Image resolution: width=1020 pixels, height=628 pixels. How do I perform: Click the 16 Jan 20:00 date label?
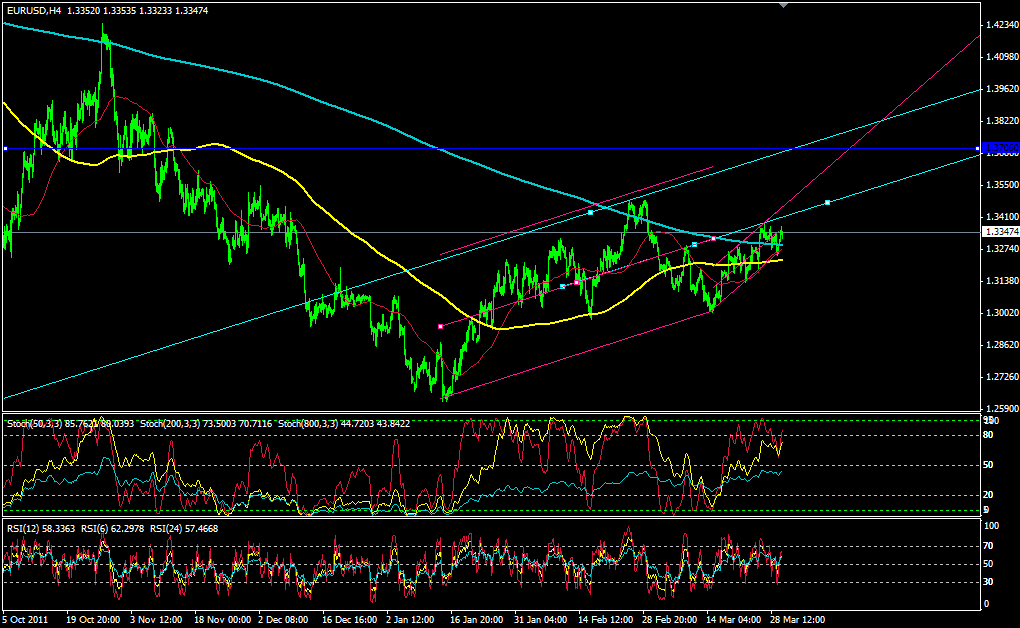coord(476,620)
